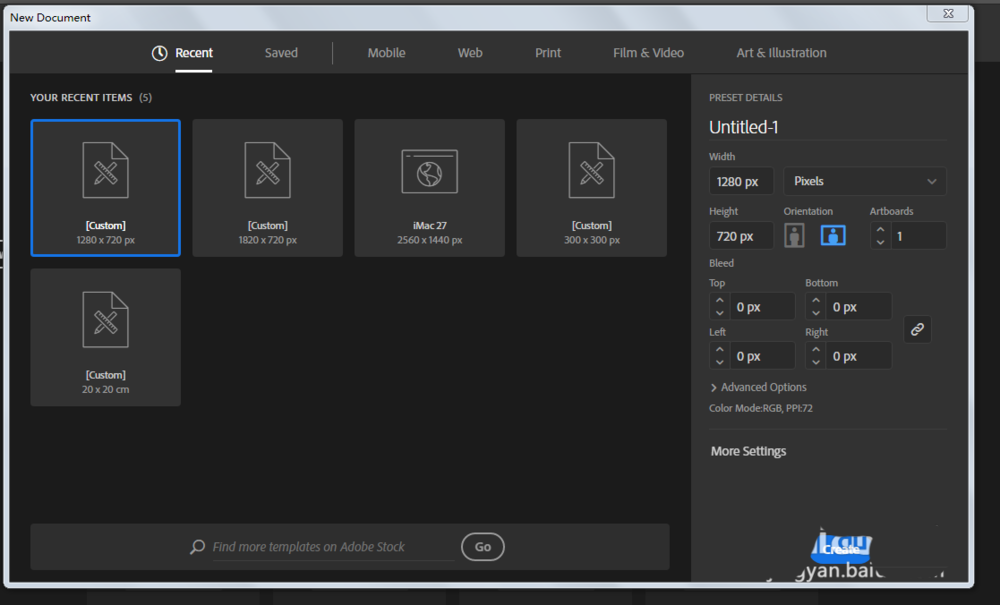Open the Web presets tab
This screenshot has width=1000, height=605.
tap(470, 53)
